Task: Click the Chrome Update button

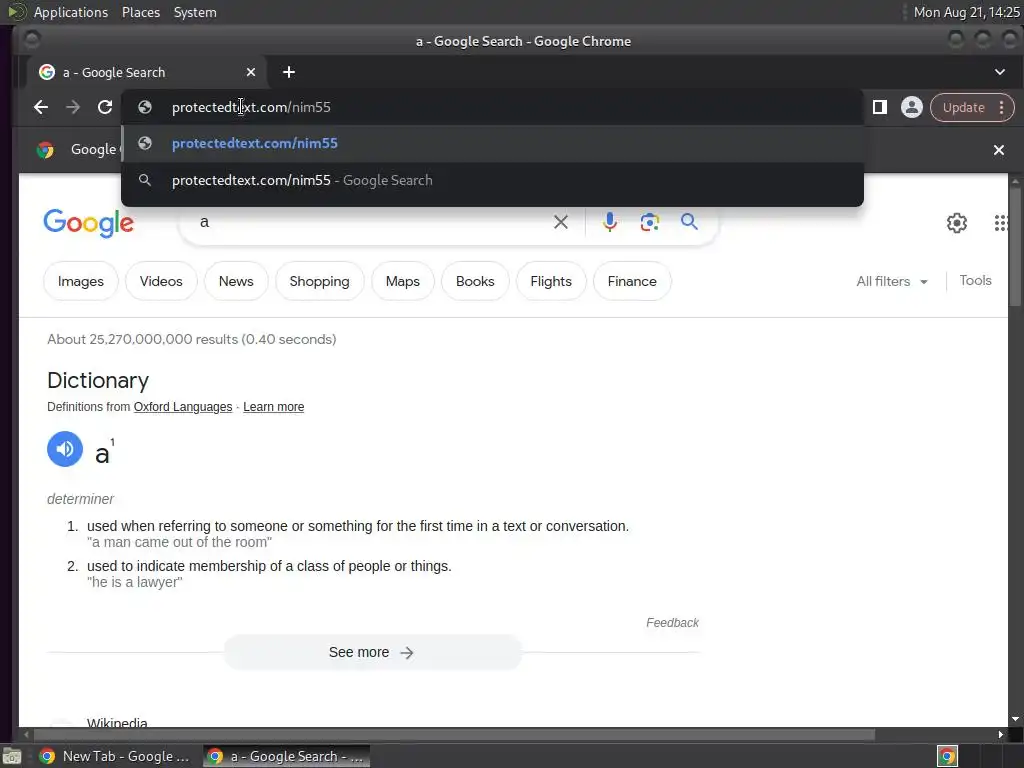Action: [x=963, y=107]
